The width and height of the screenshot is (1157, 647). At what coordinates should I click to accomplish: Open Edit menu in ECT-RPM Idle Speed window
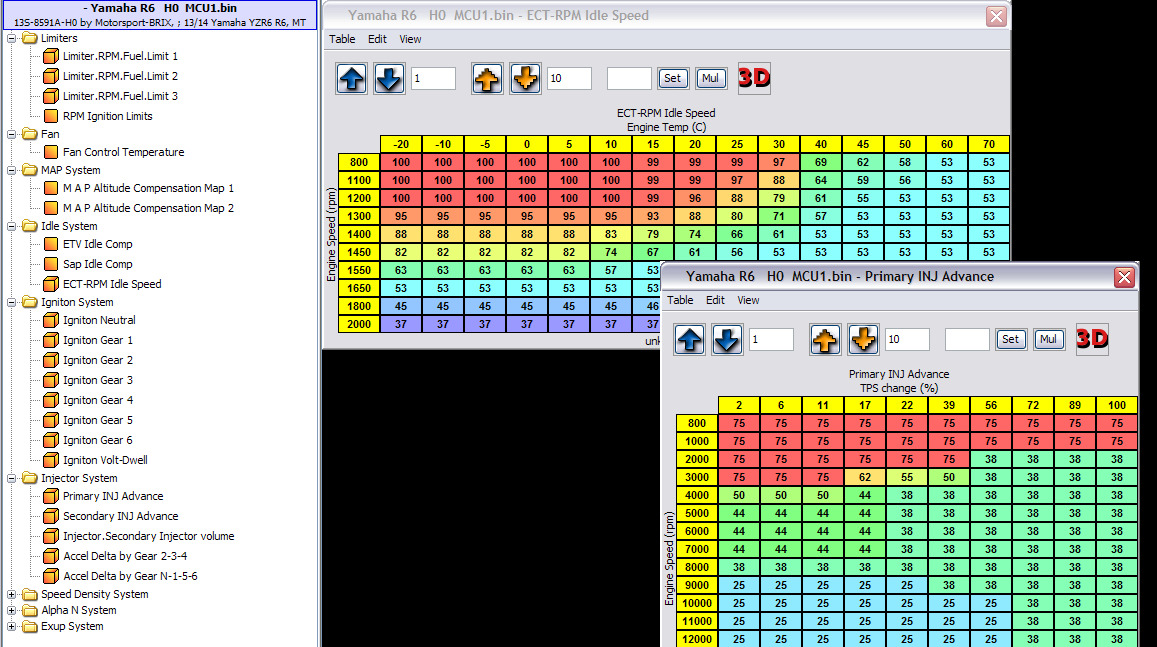point(377,39)
